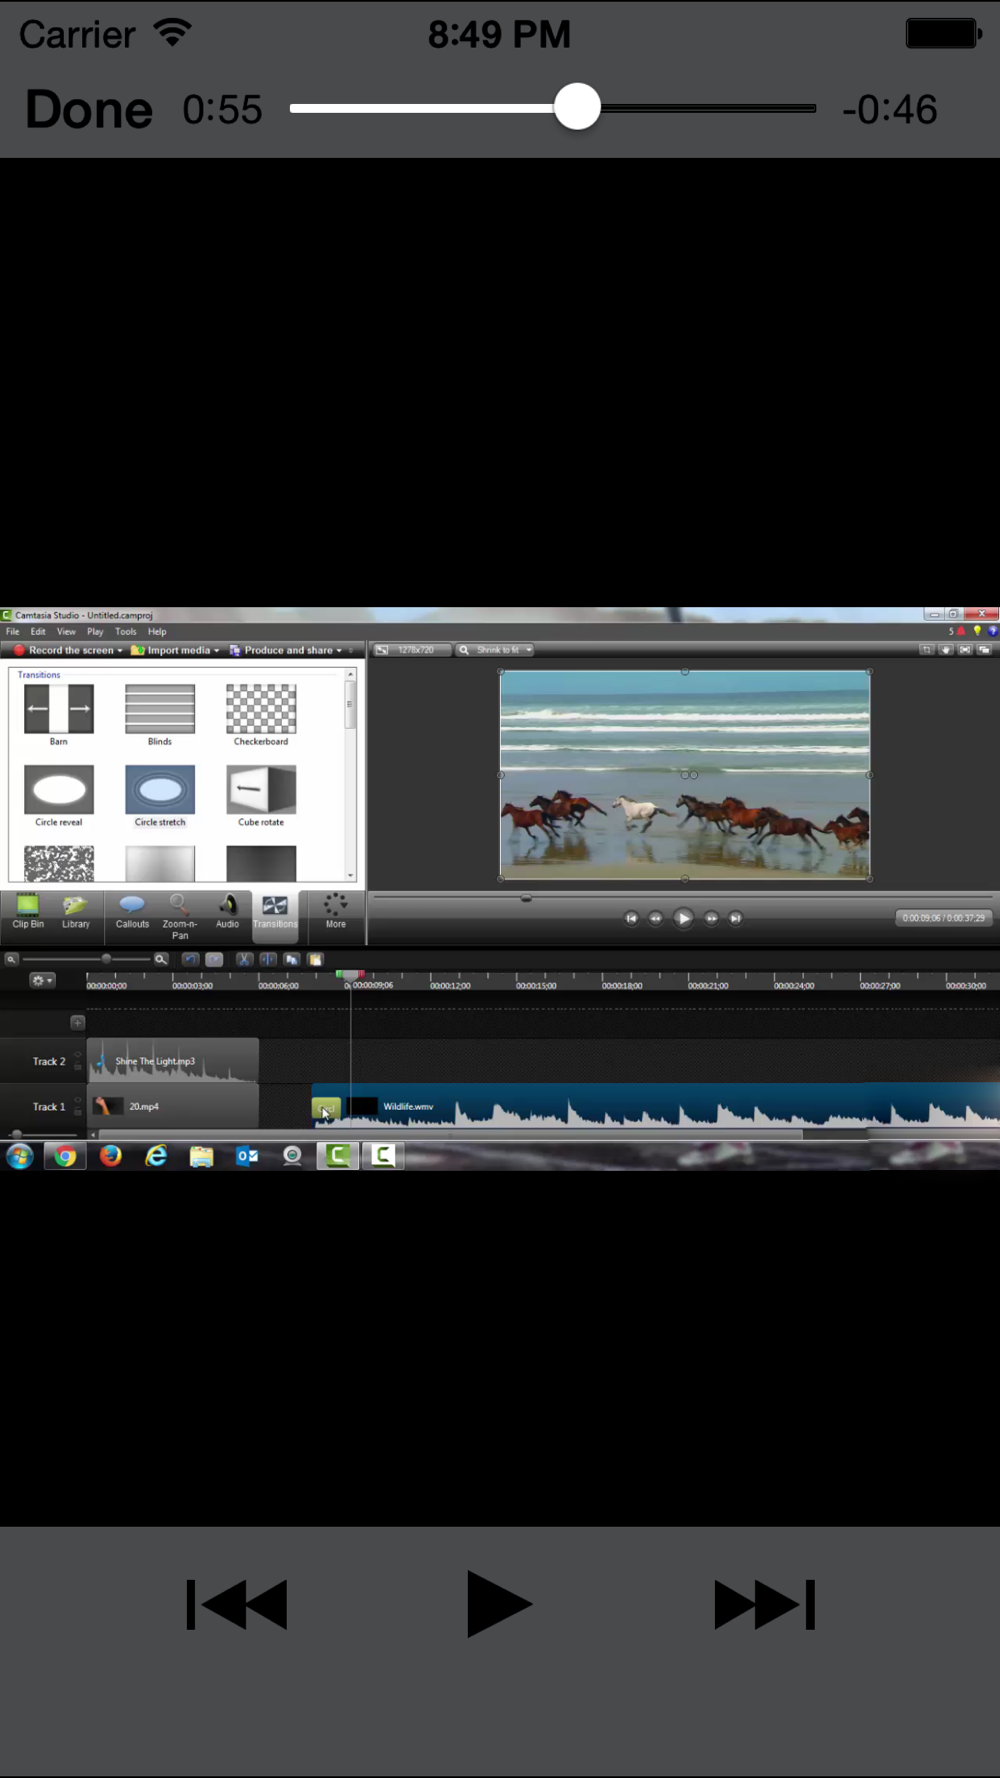Open the Windows Start button

click(20, 1156)
